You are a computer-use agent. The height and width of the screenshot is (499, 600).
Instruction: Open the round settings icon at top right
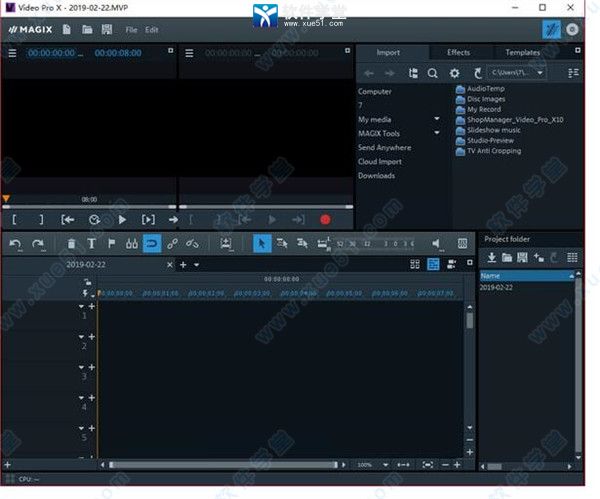pyautogui.click(x=572, y=29)
